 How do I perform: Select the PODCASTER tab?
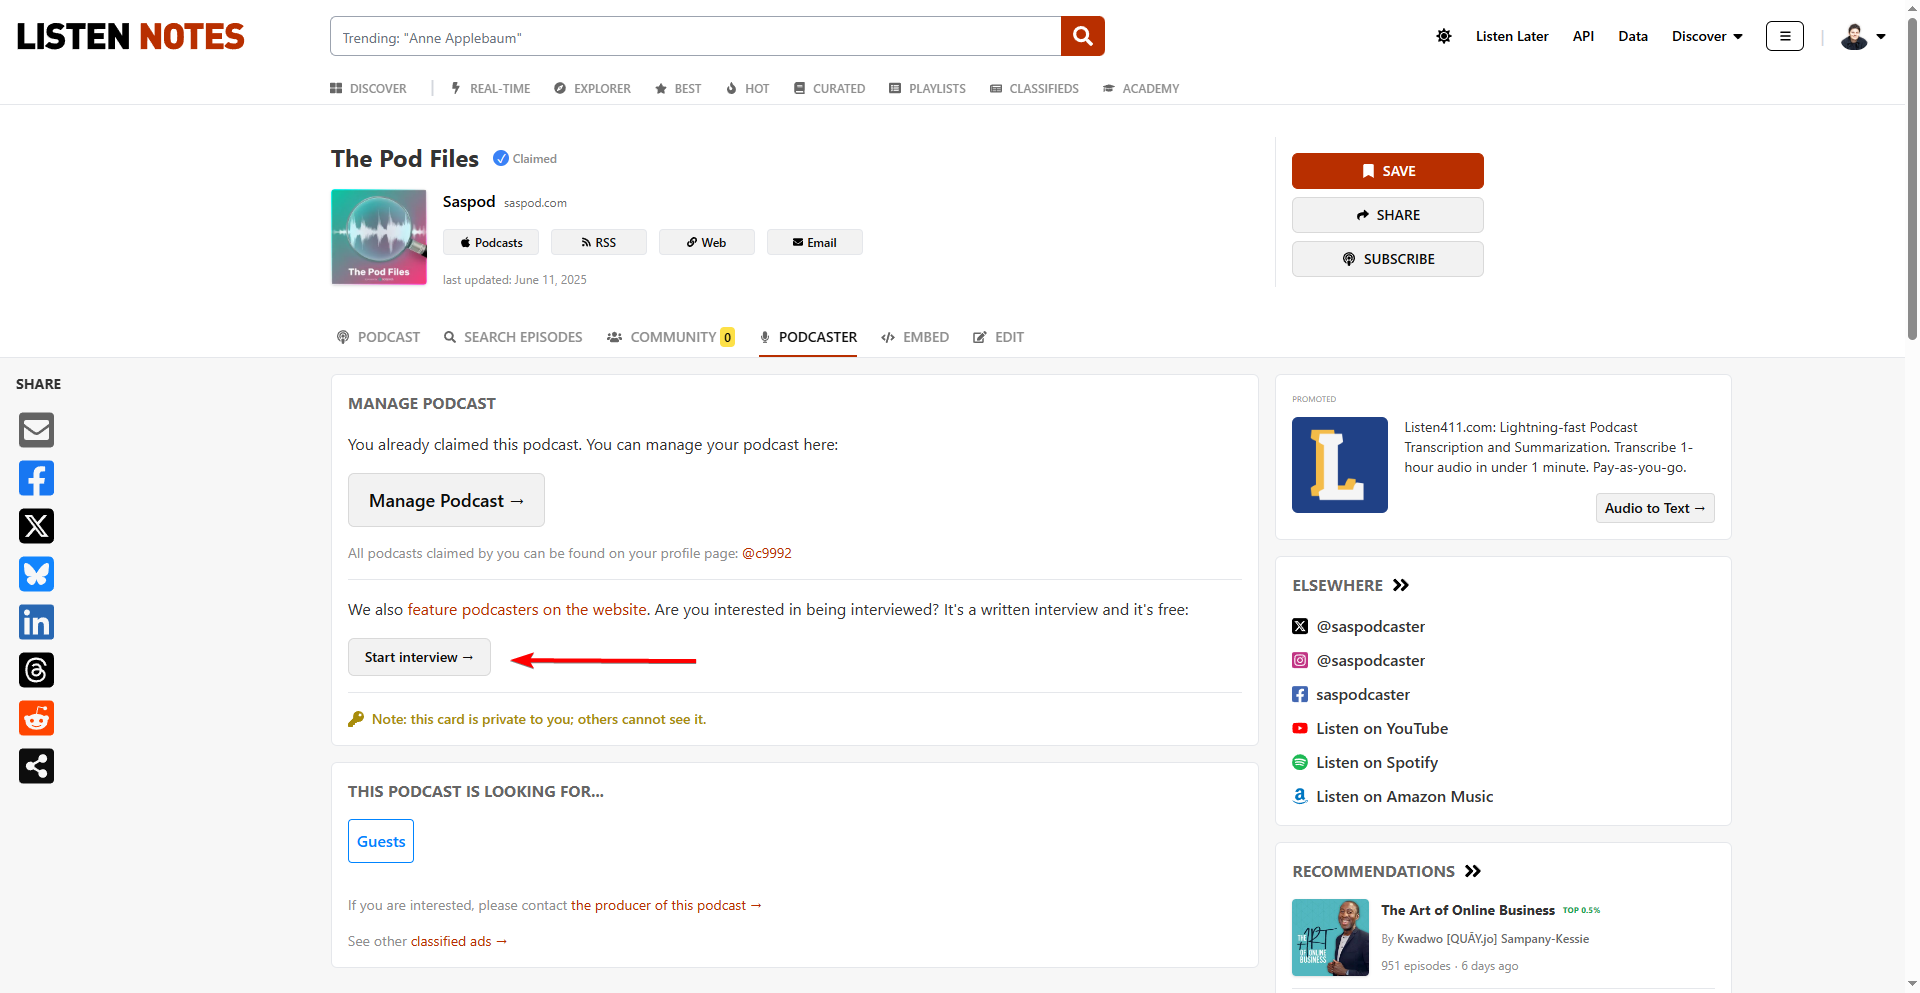(808, 337)
